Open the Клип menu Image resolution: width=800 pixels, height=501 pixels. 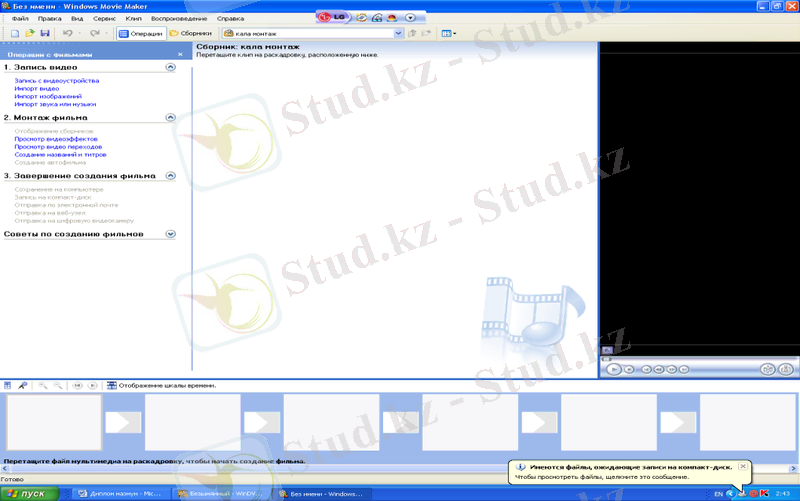(x=133, y=18)
